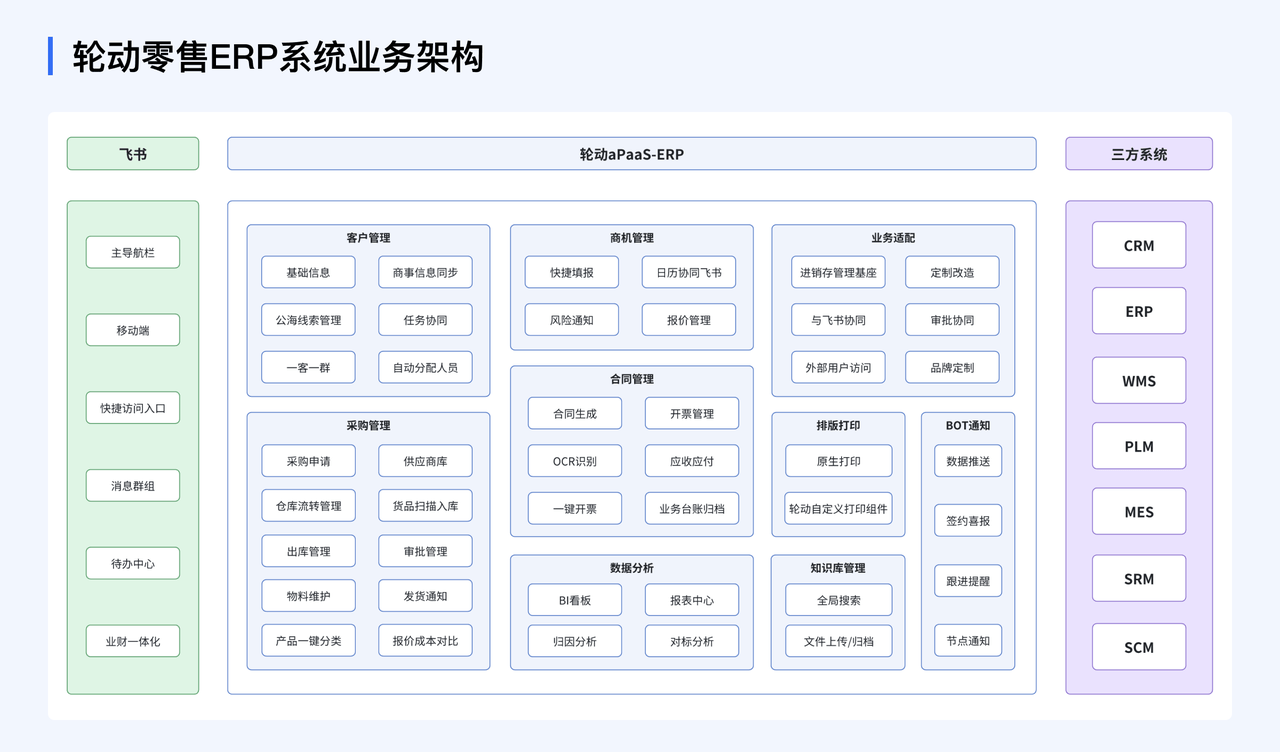Image resolution: width=1280 pixels, height=752 pixels.
Task: Click 报价成本对比 in 采购管理
Action: 424,641
